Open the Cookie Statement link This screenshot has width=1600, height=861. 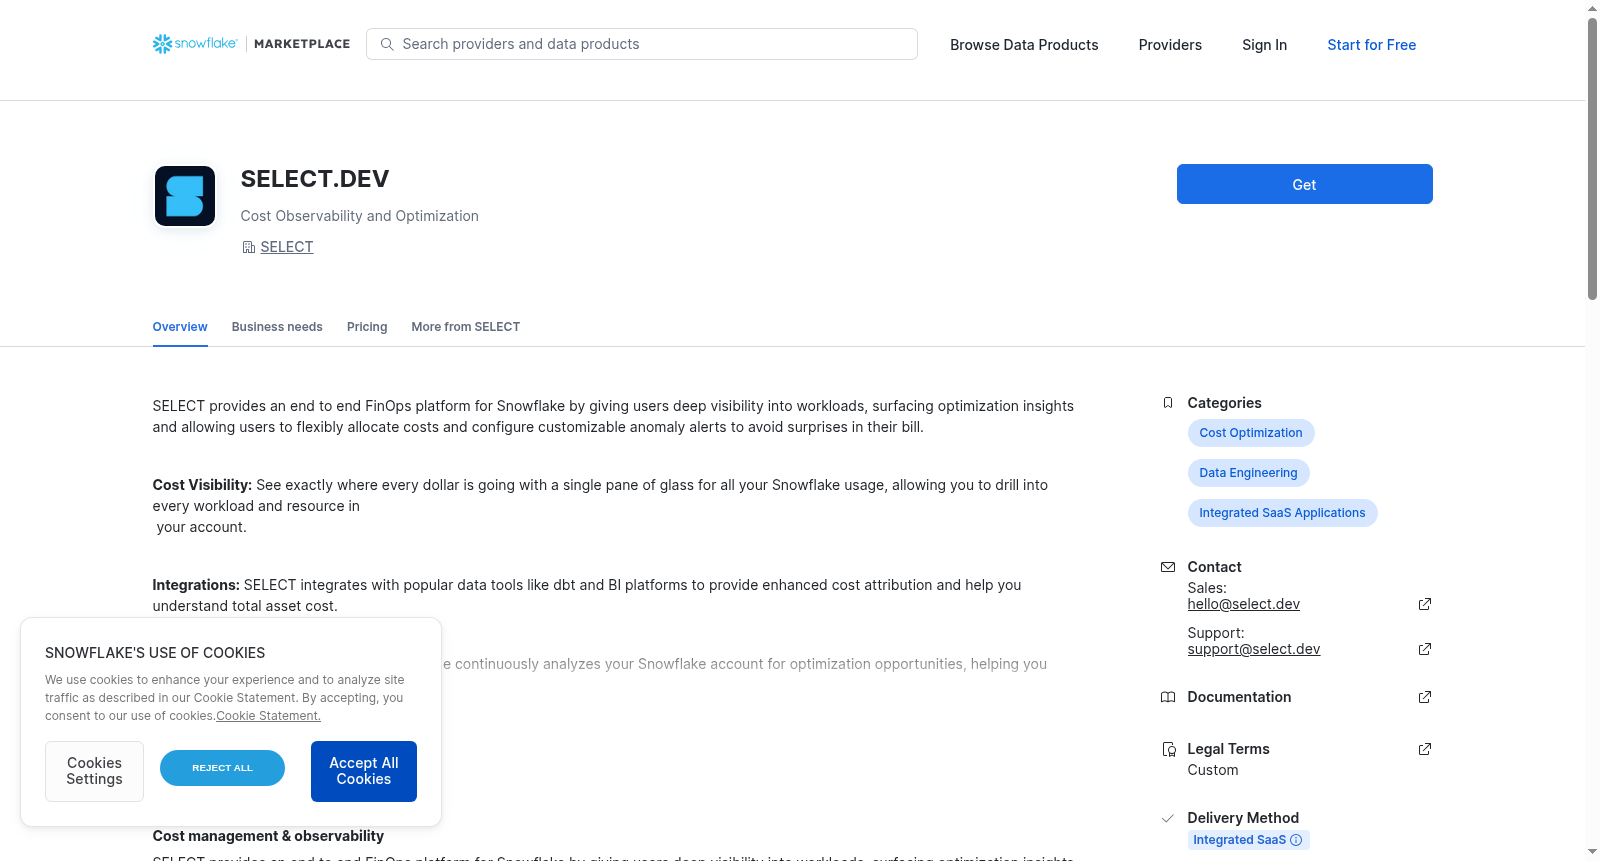click(x=268, y=716)
